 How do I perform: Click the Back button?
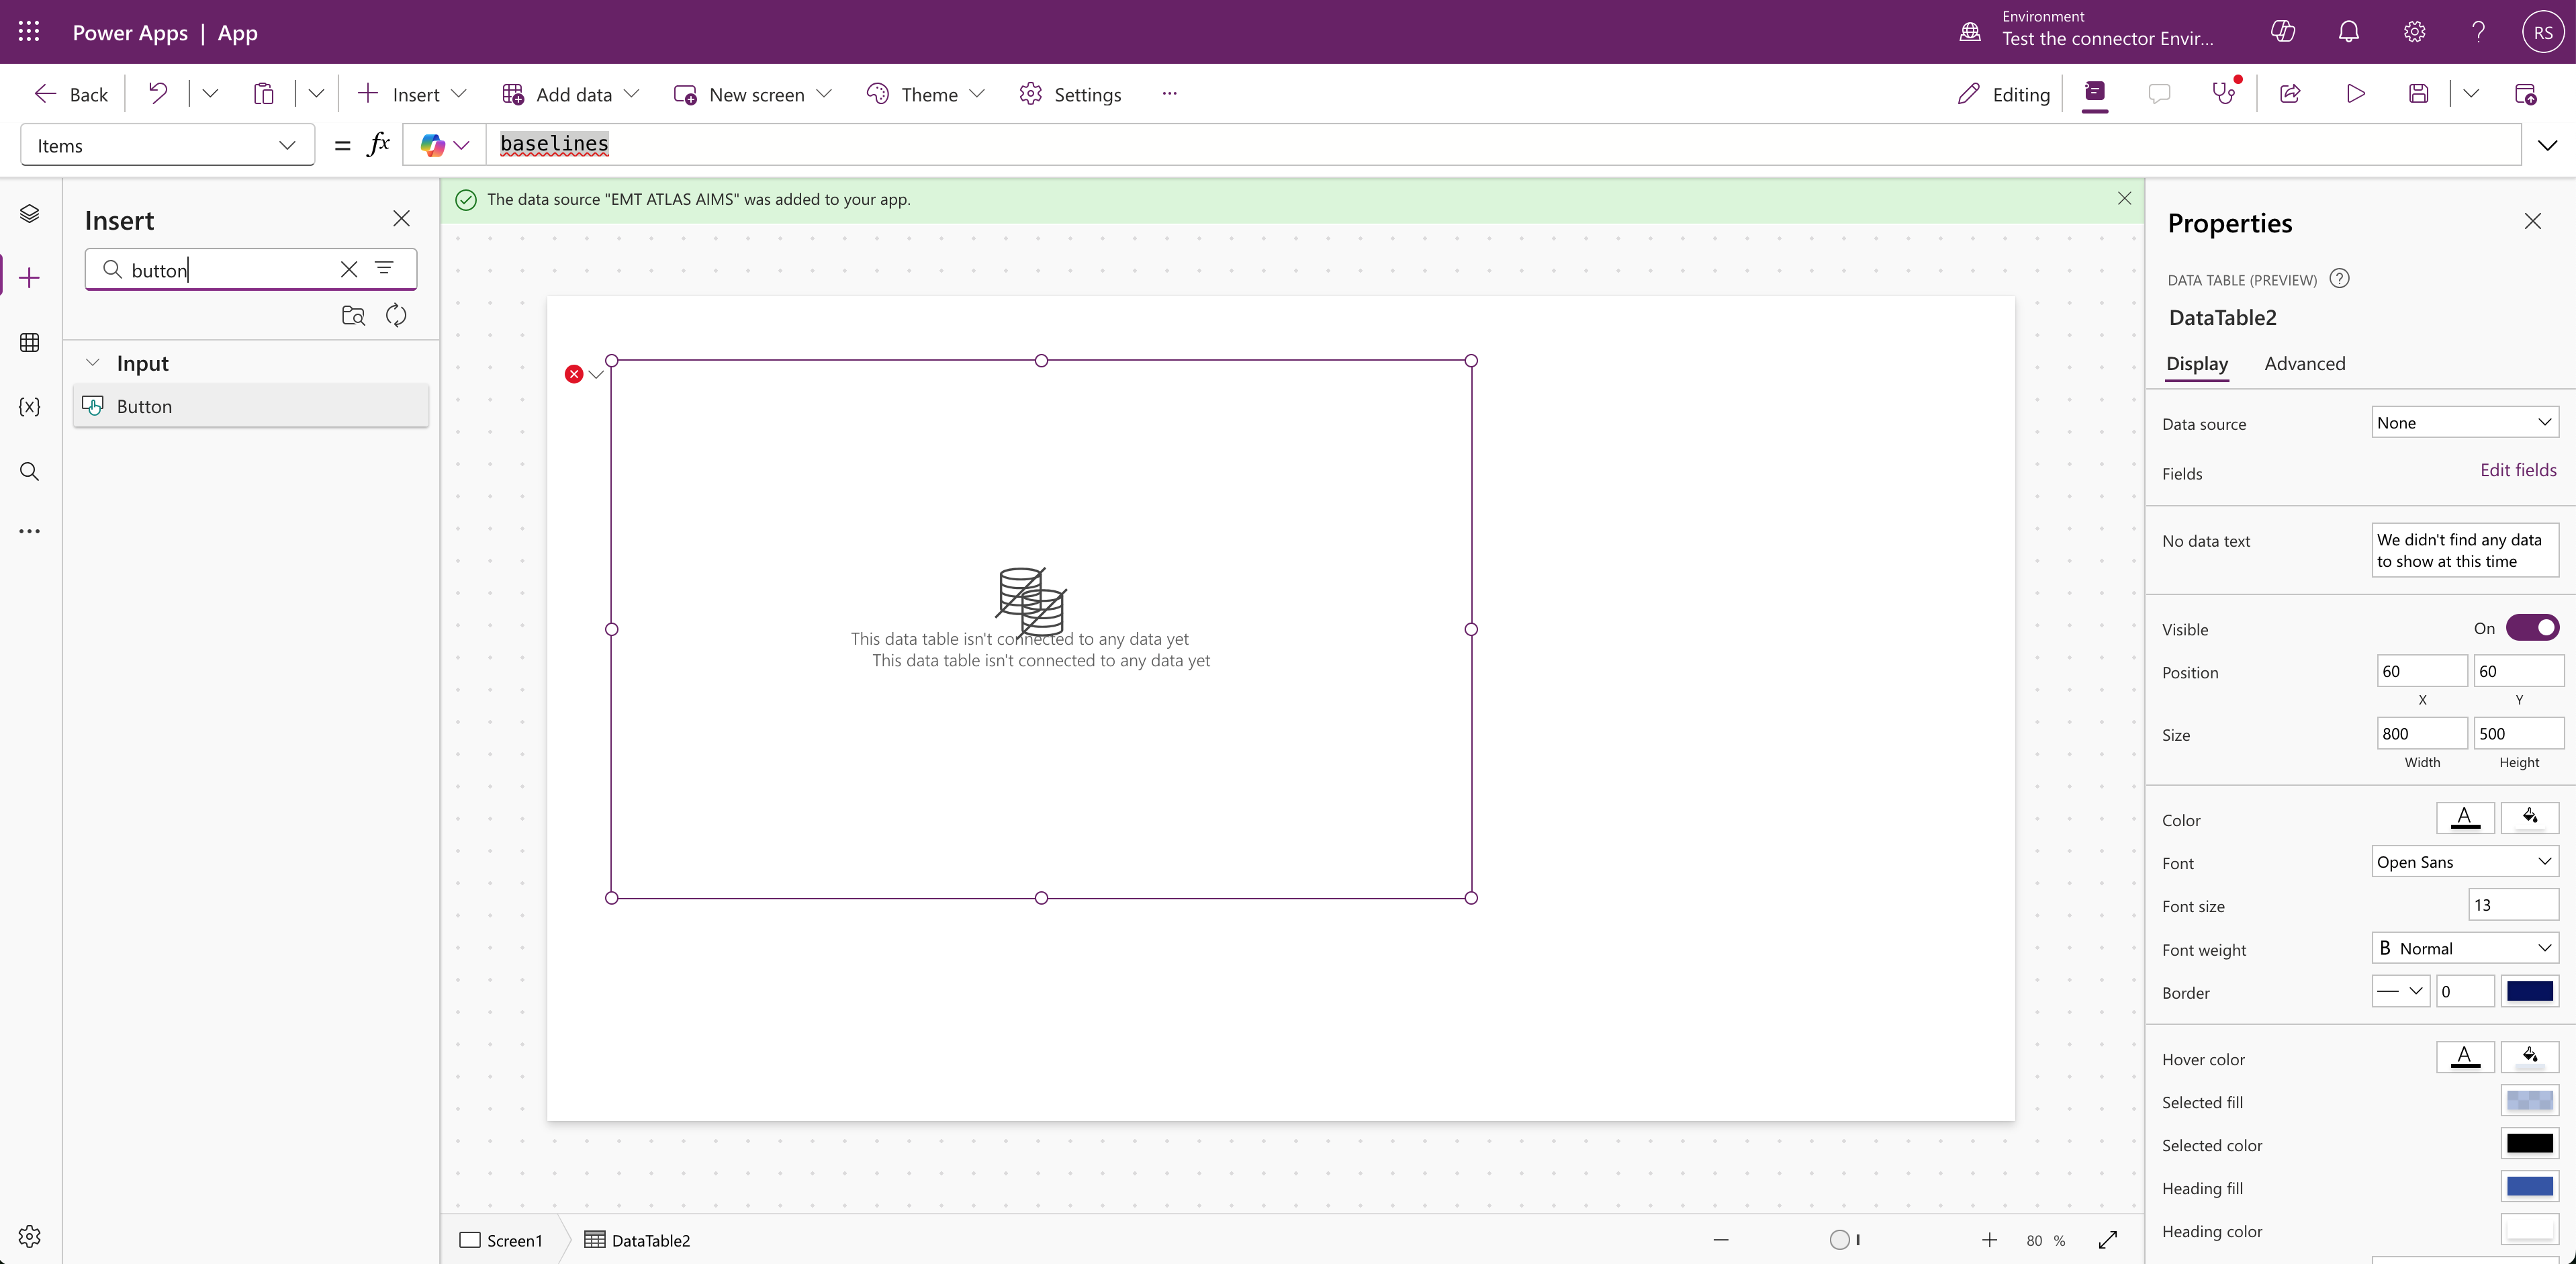pyautogui.click(x=71, y=94)
